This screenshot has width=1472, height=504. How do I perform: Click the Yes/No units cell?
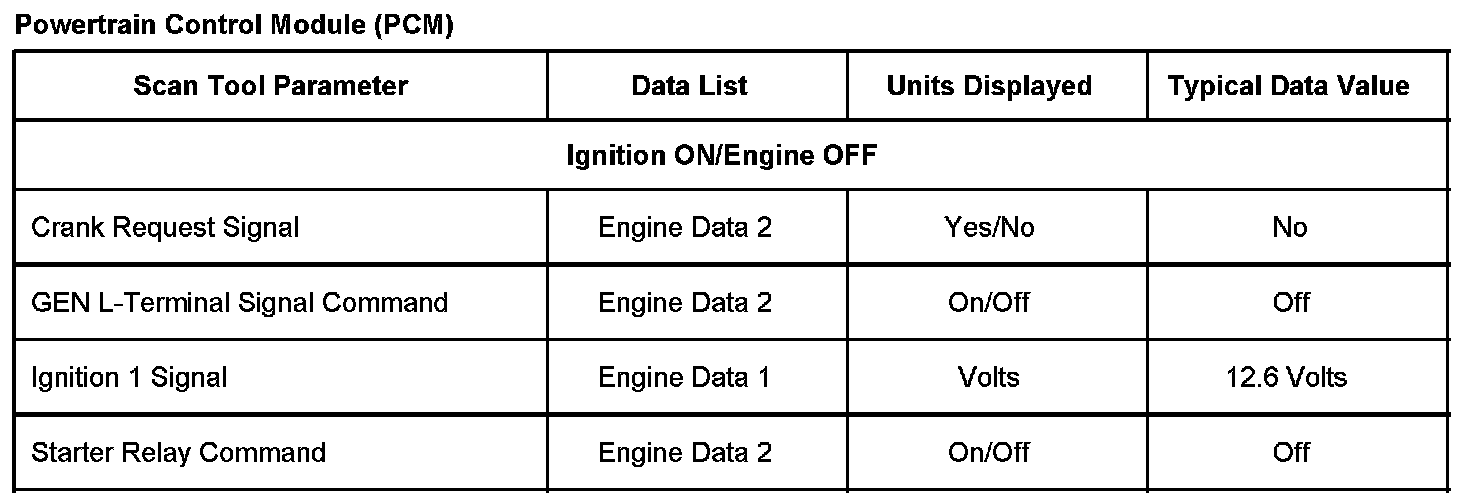coord(989,228)
